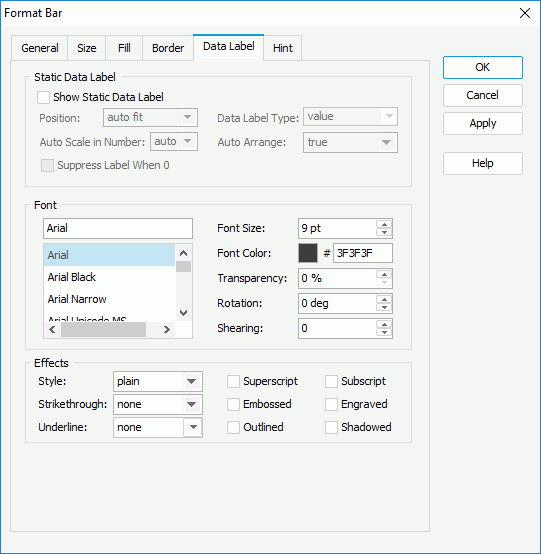Click the Font Size value field
This screenshot has width=541, height=554.
click(x=337, y=228)
